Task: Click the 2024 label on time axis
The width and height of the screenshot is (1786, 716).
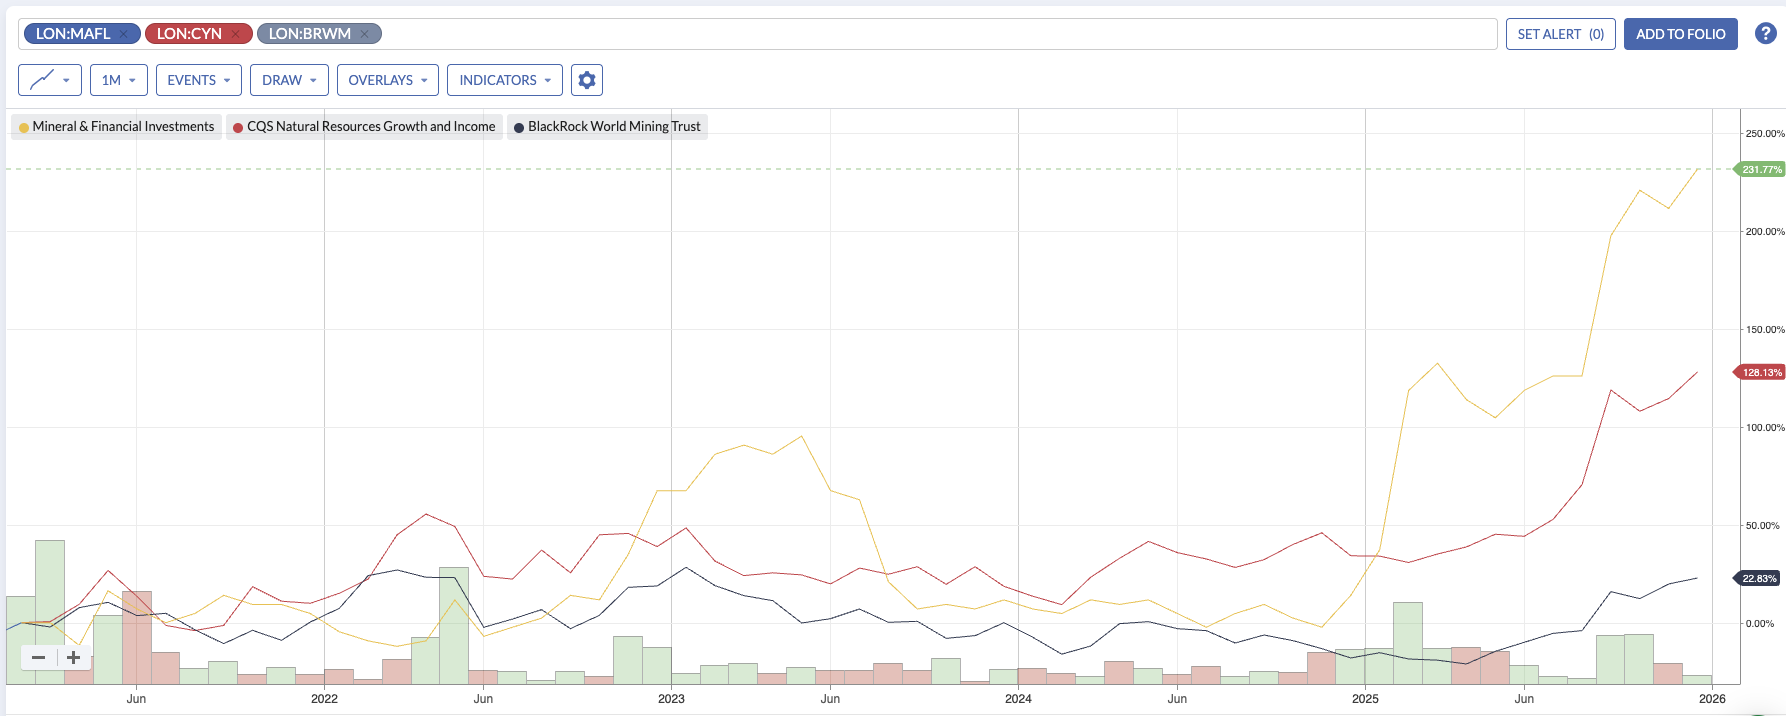Action: (x=1018, y=699)
